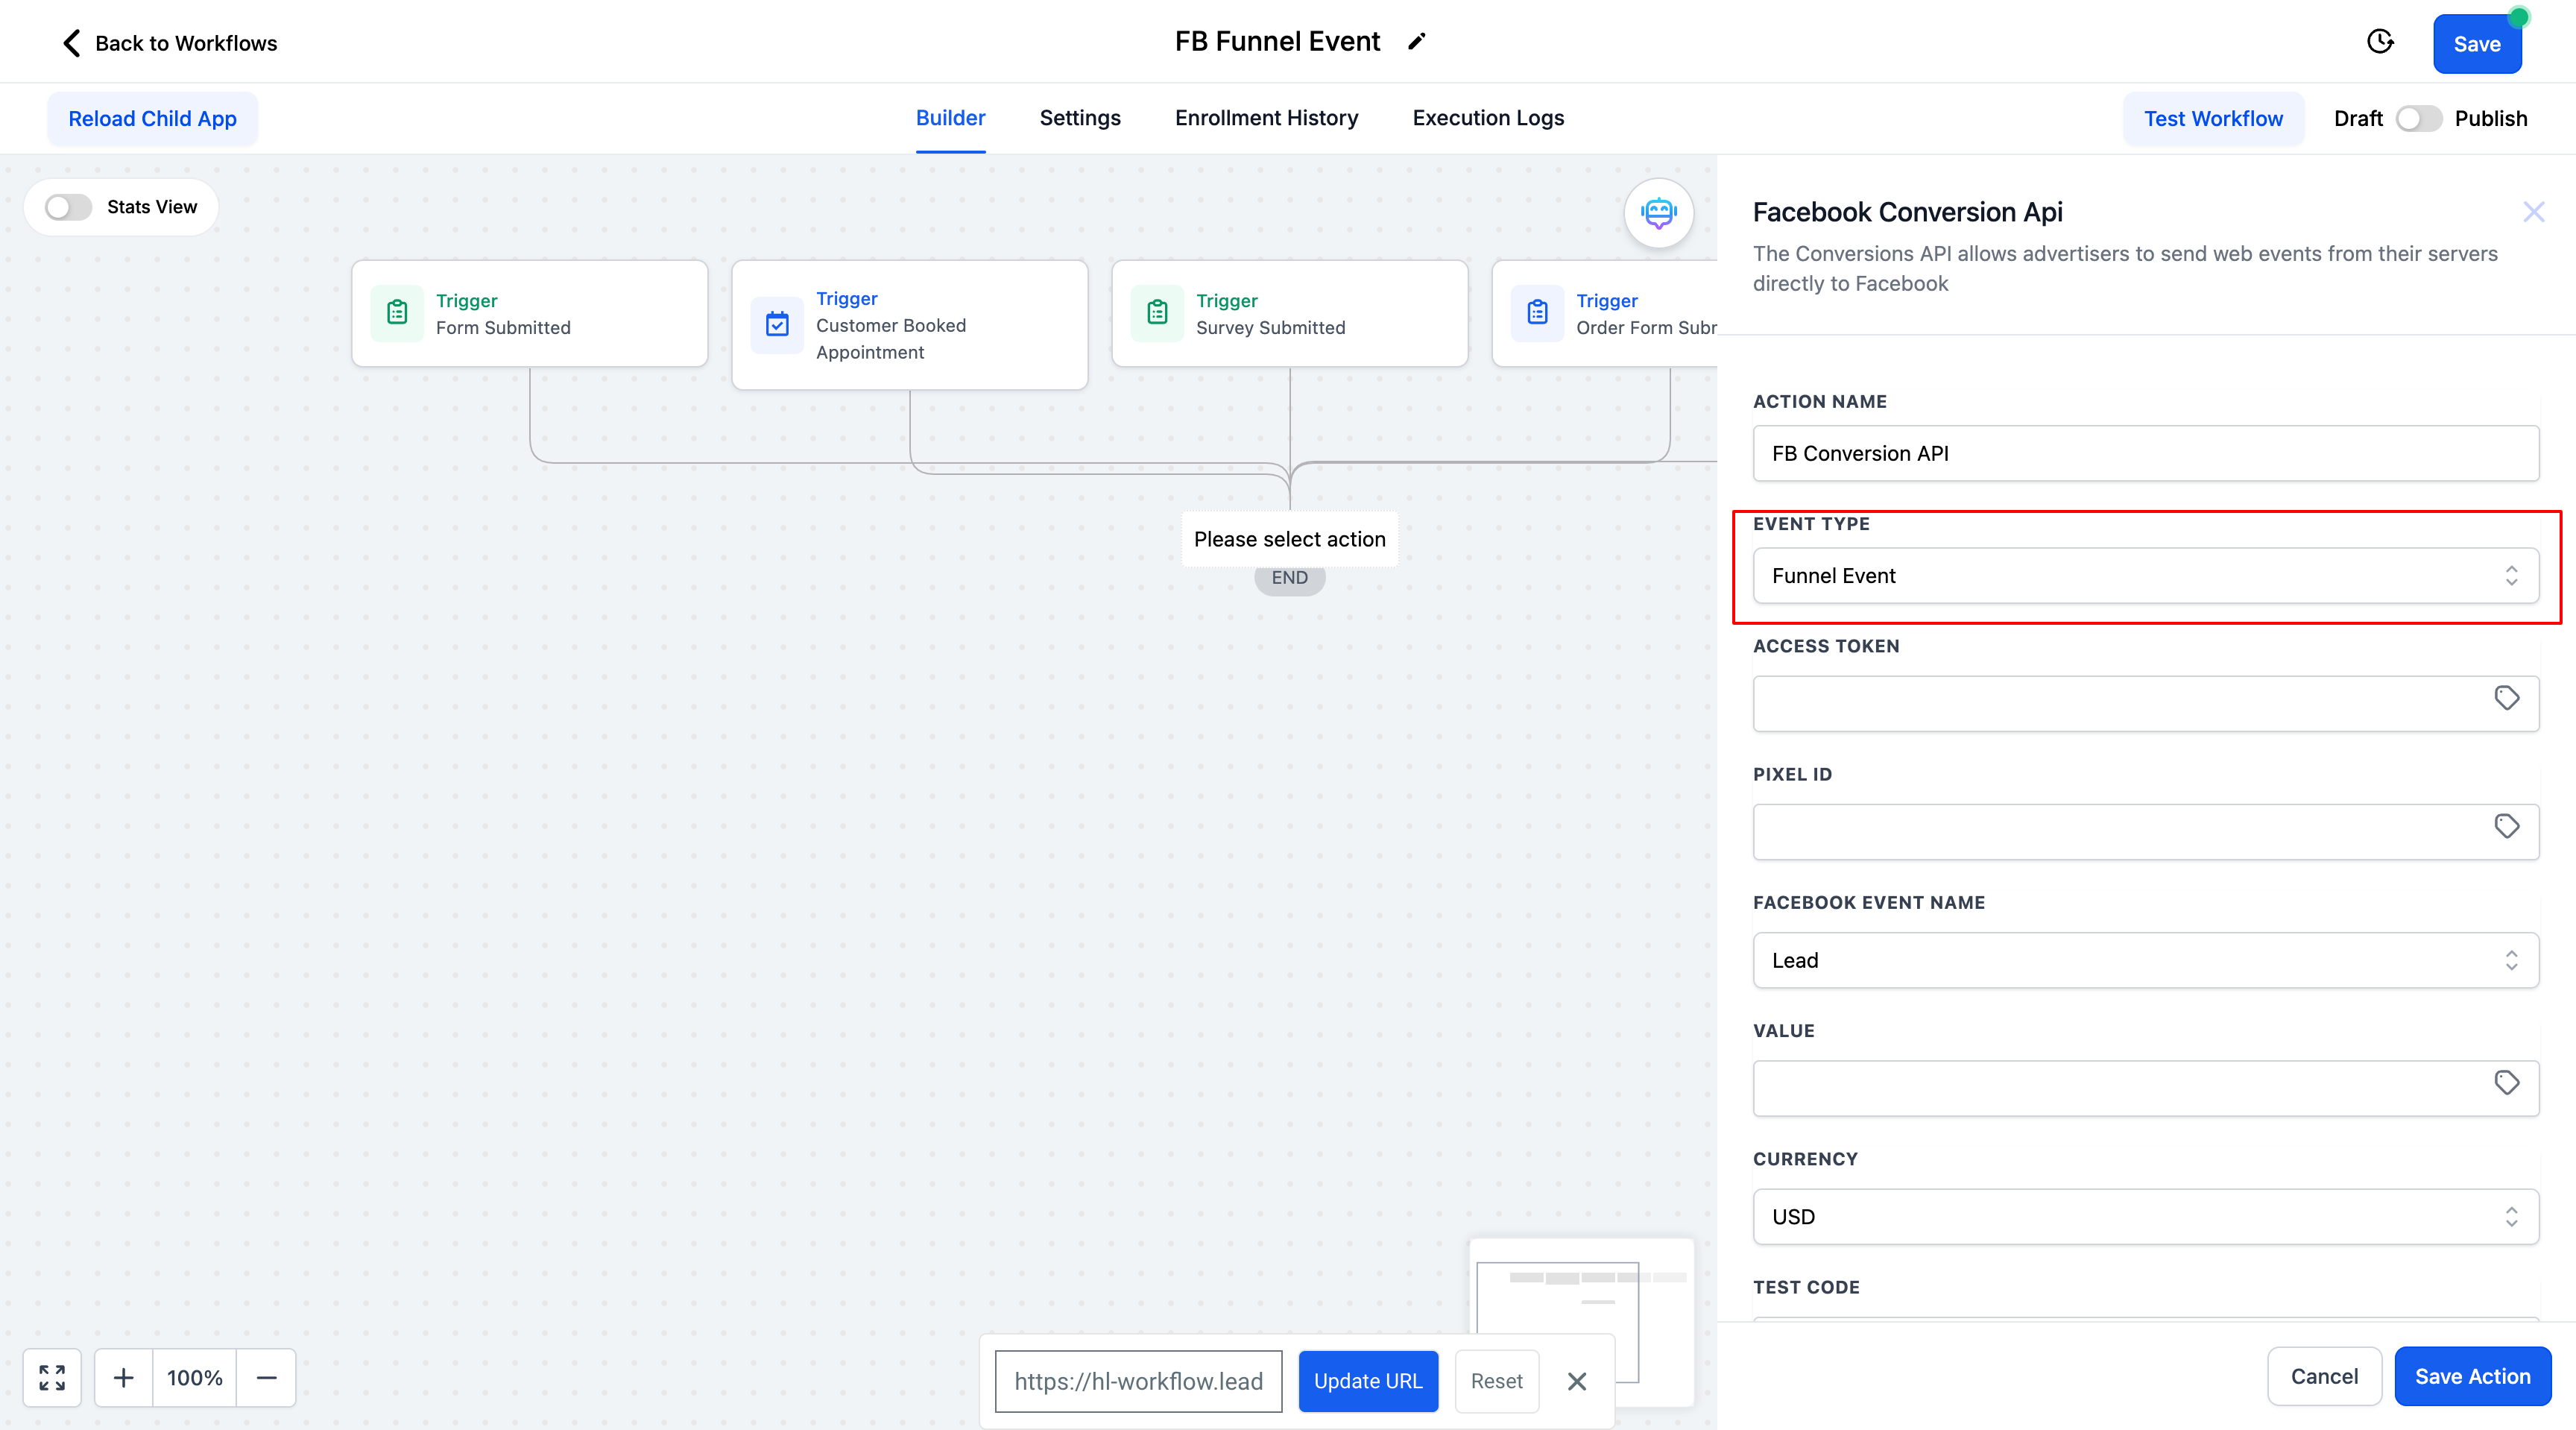
Task: Open the AI assistant bot icon
Action: tap(1658, 213)
